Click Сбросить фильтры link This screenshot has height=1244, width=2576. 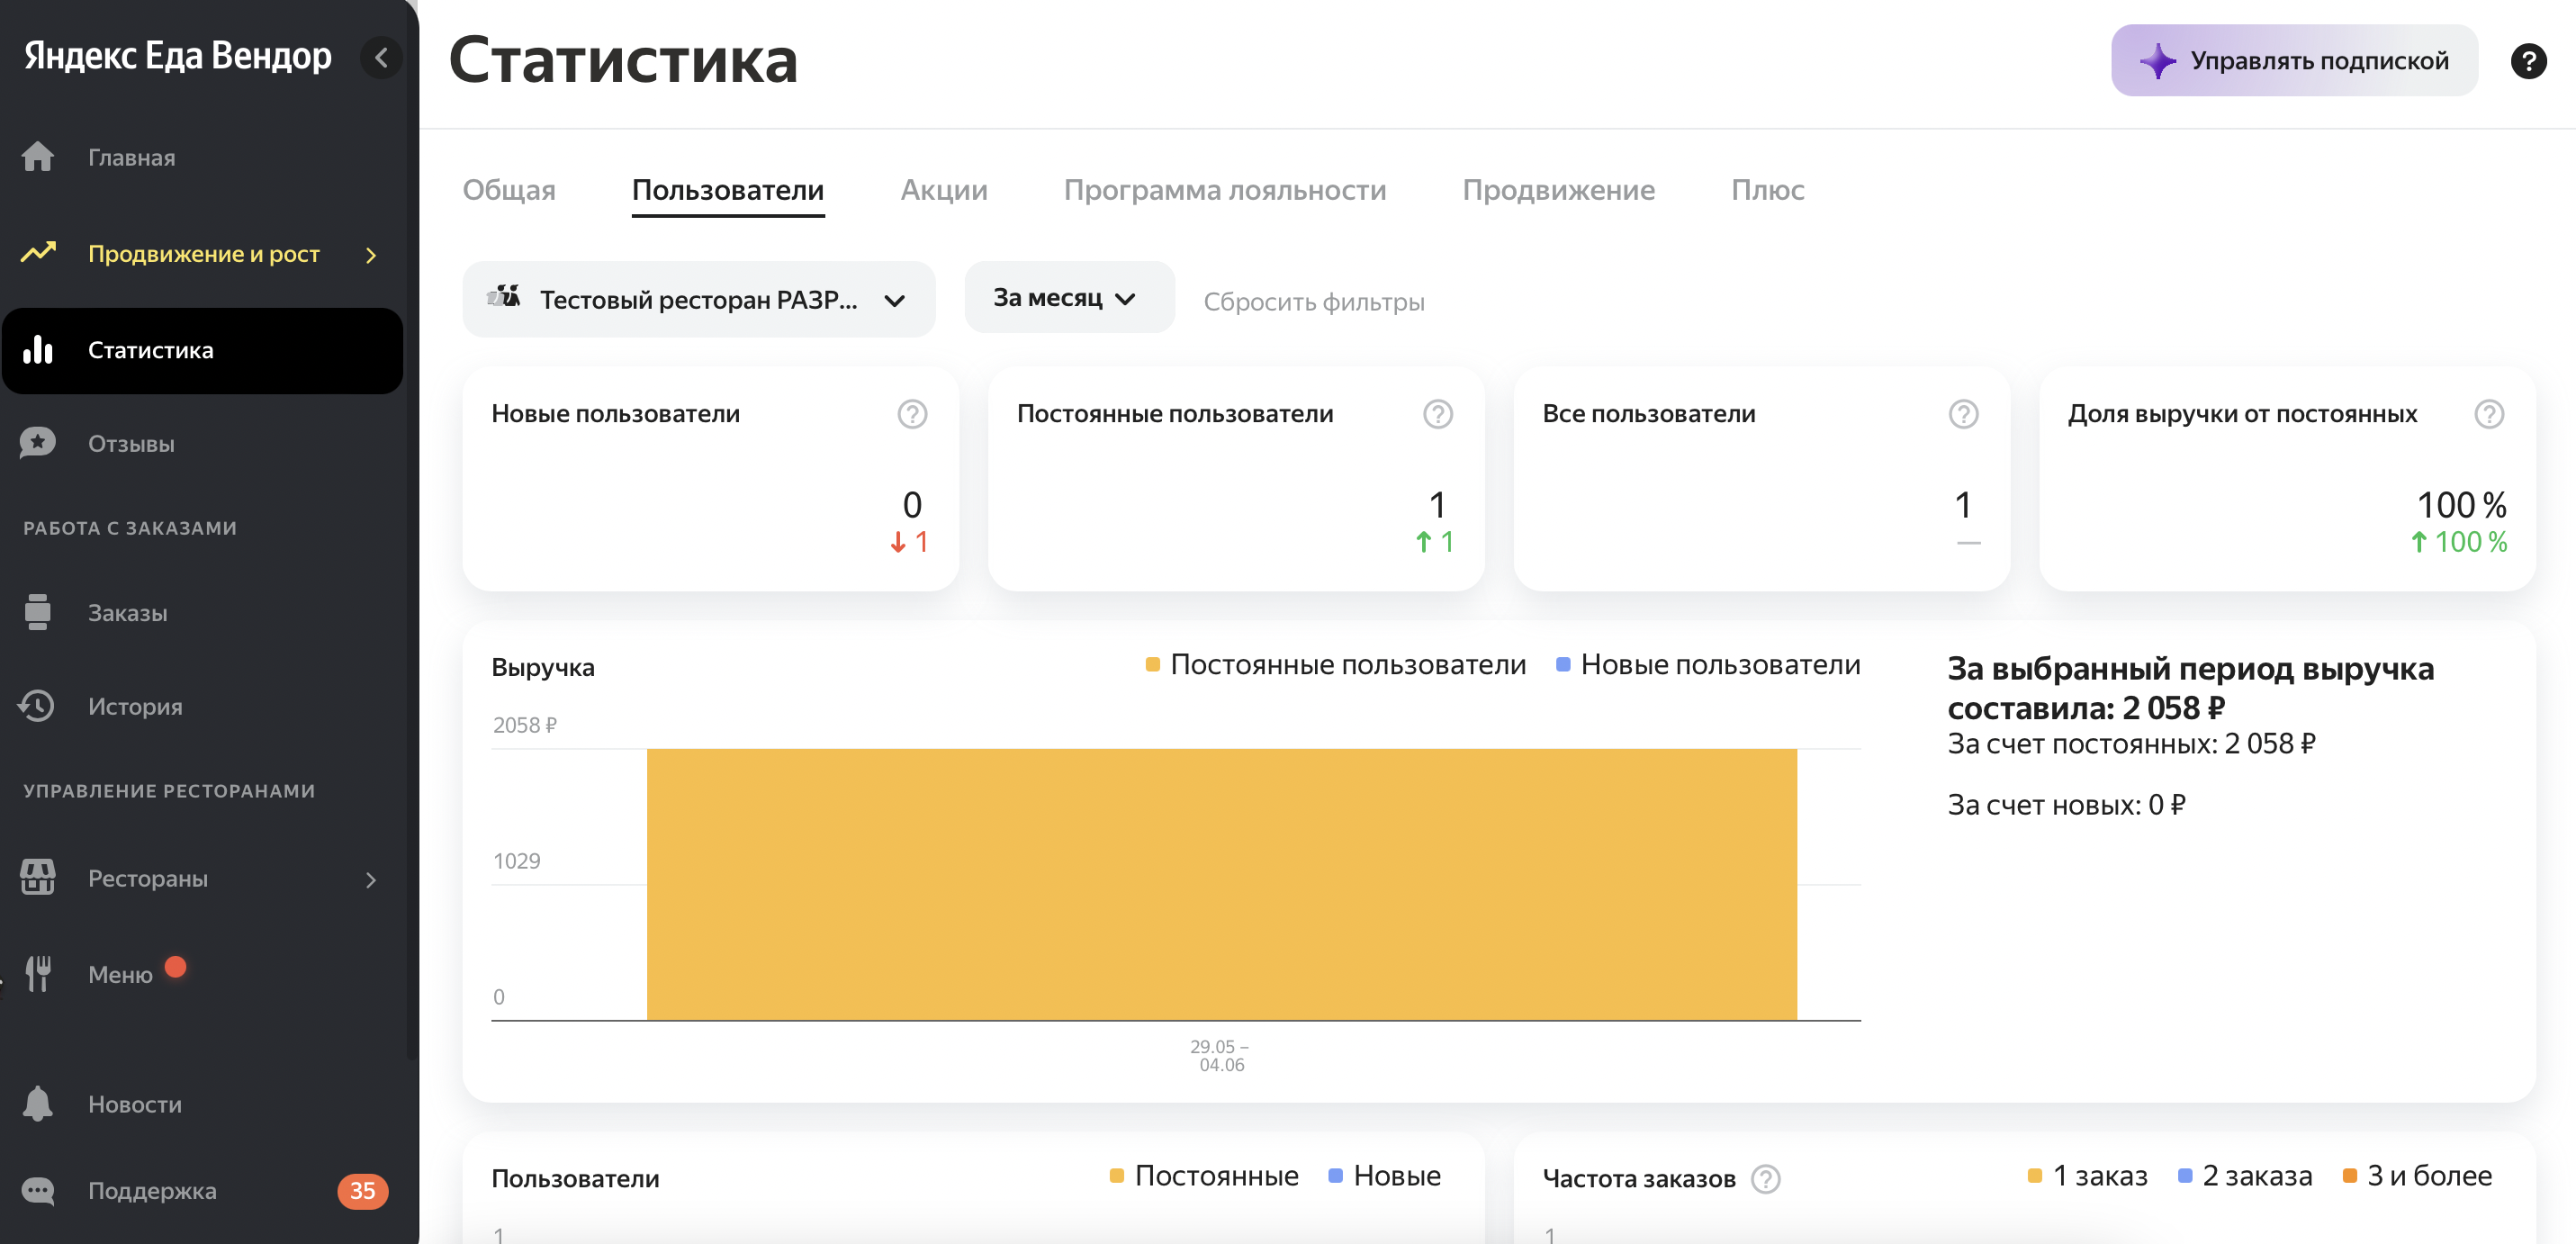click(x=1313, y=301)
